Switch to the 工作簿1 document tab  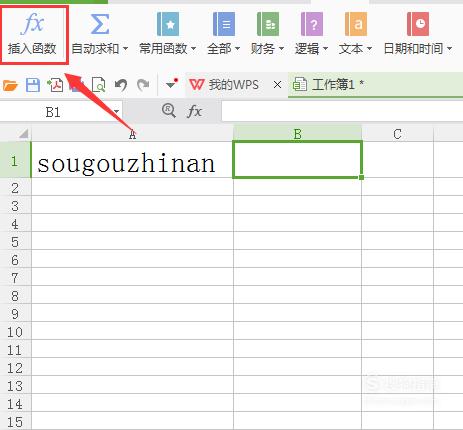pos(375,85)
